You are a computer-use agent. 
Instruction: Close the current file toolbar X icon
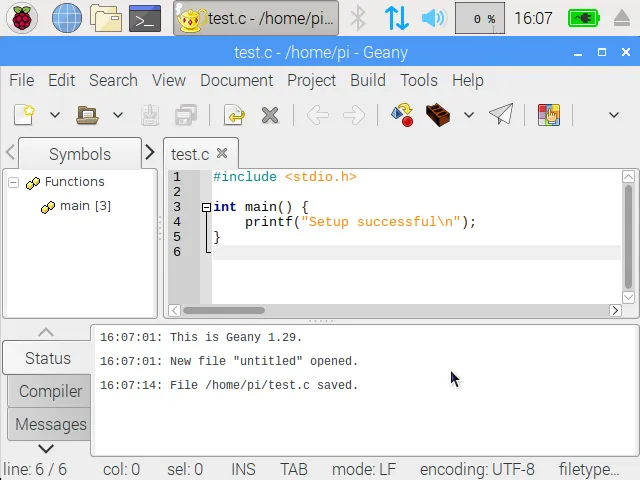(x=270, y=115)
